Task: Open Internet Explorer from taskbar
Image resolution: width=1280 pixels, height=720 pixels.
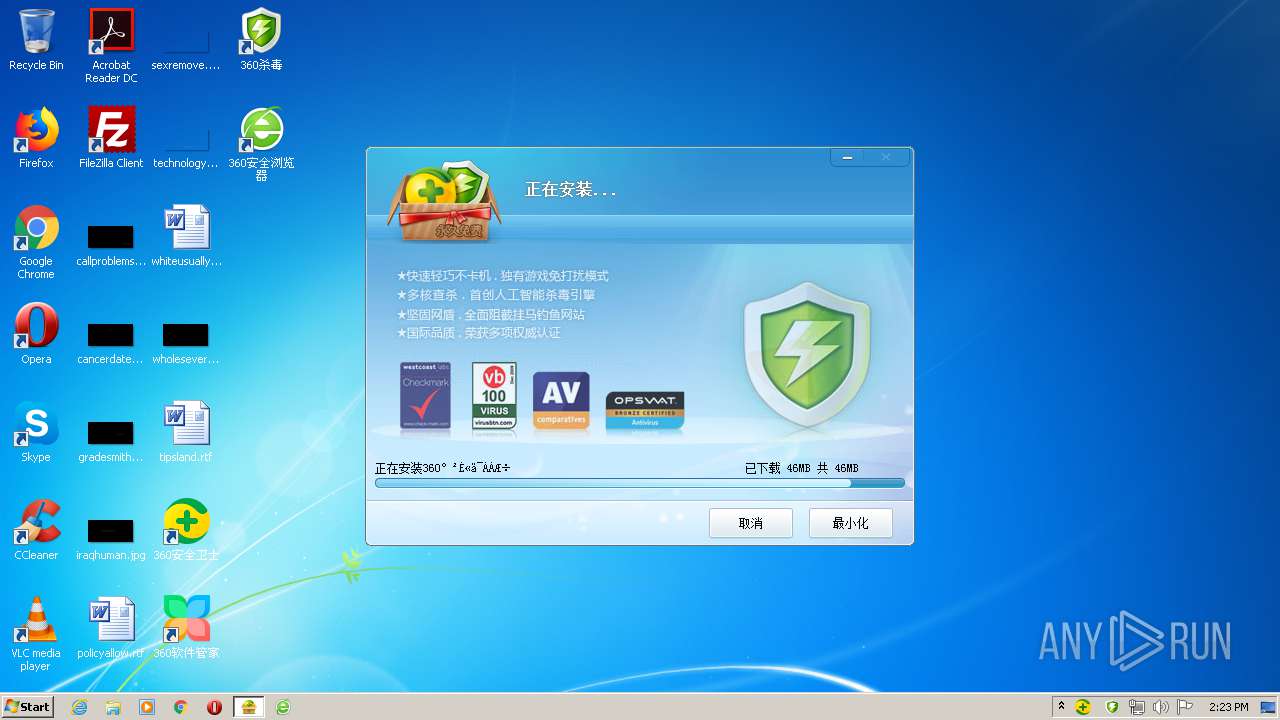Action: [80, 707]
